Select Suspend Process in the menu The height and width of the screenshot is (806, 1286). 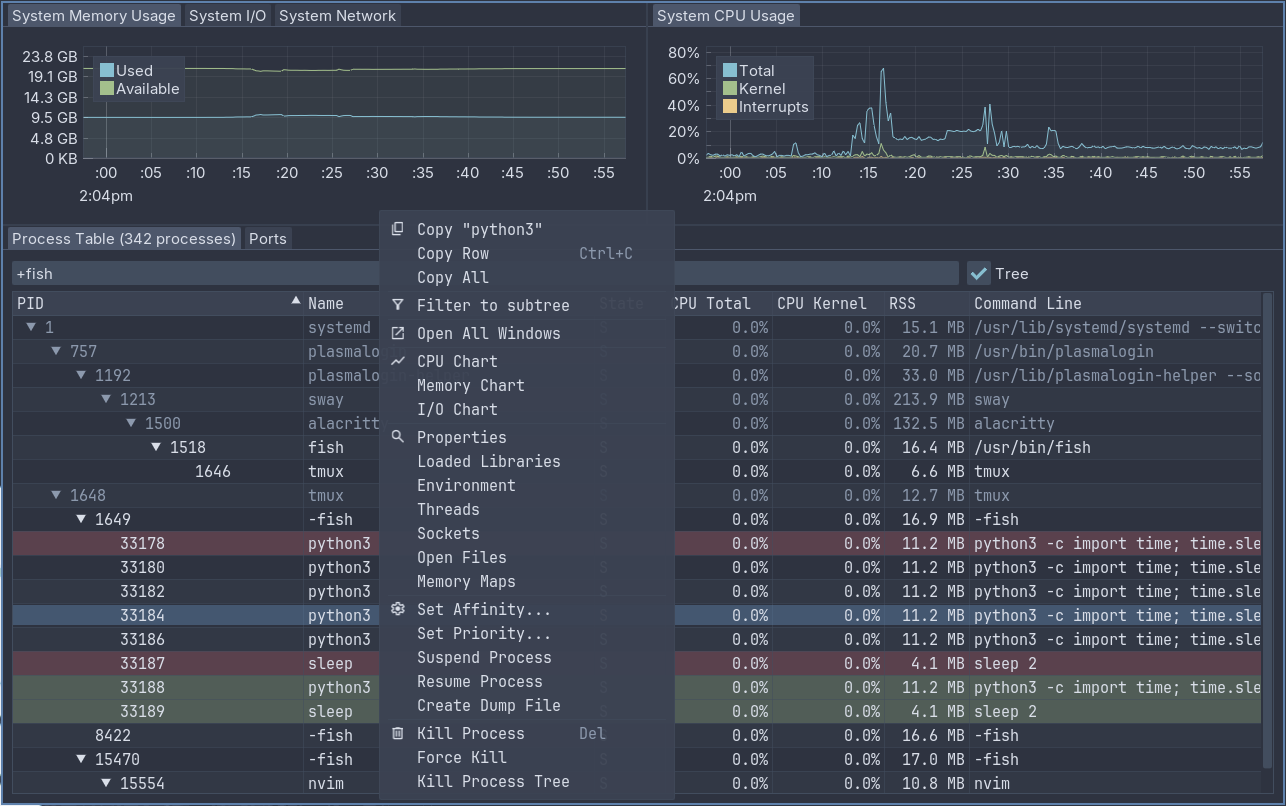(484, 657)
